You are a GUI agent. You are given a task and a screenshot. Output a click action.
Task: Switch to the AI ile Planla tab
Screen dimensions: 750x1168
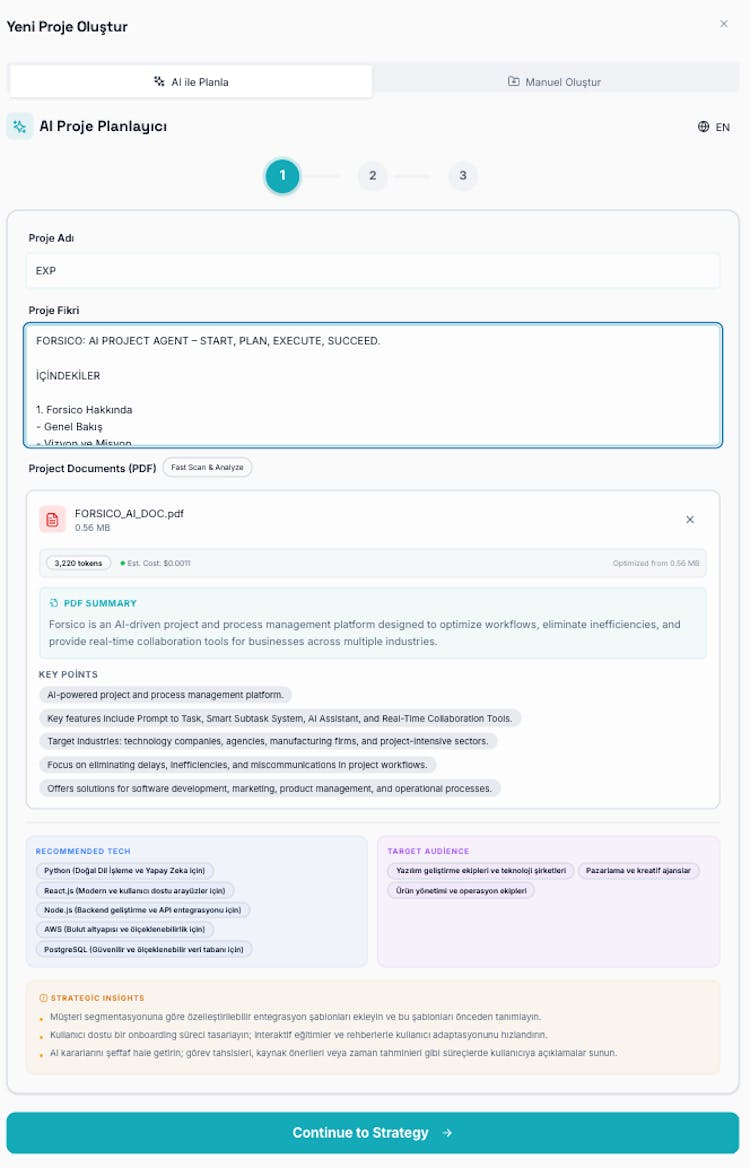[x=191, y=82]
